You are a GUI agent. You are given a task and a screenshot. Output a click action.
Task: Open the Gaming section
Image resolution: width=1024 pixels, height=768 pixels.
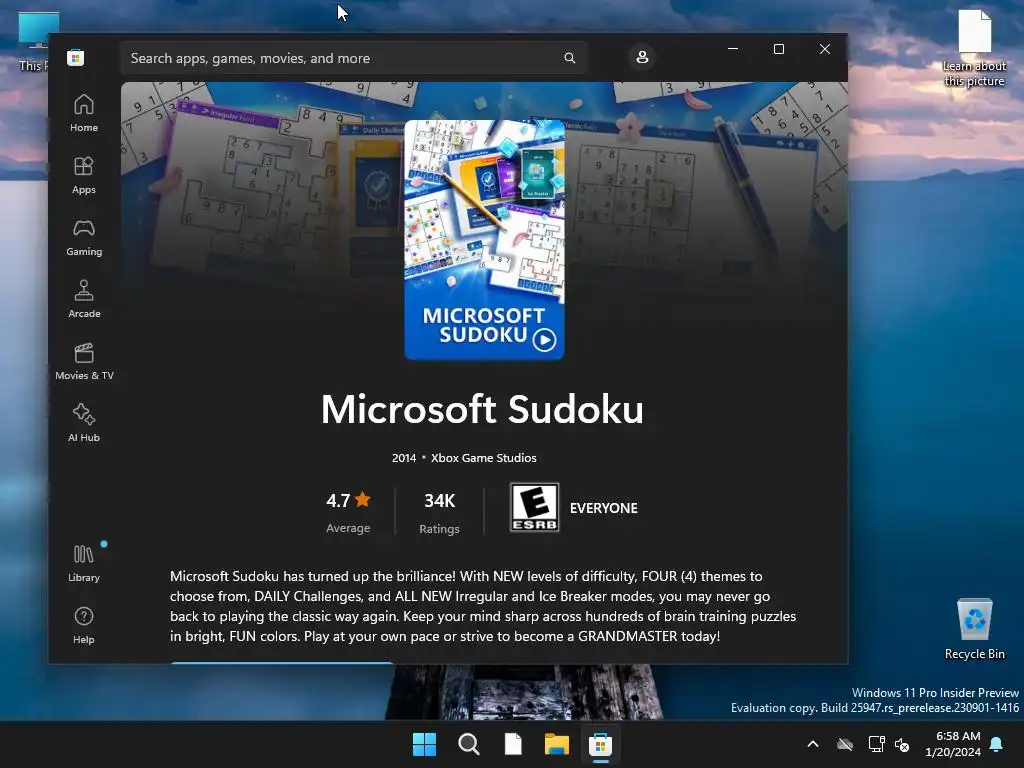point(84,238)
